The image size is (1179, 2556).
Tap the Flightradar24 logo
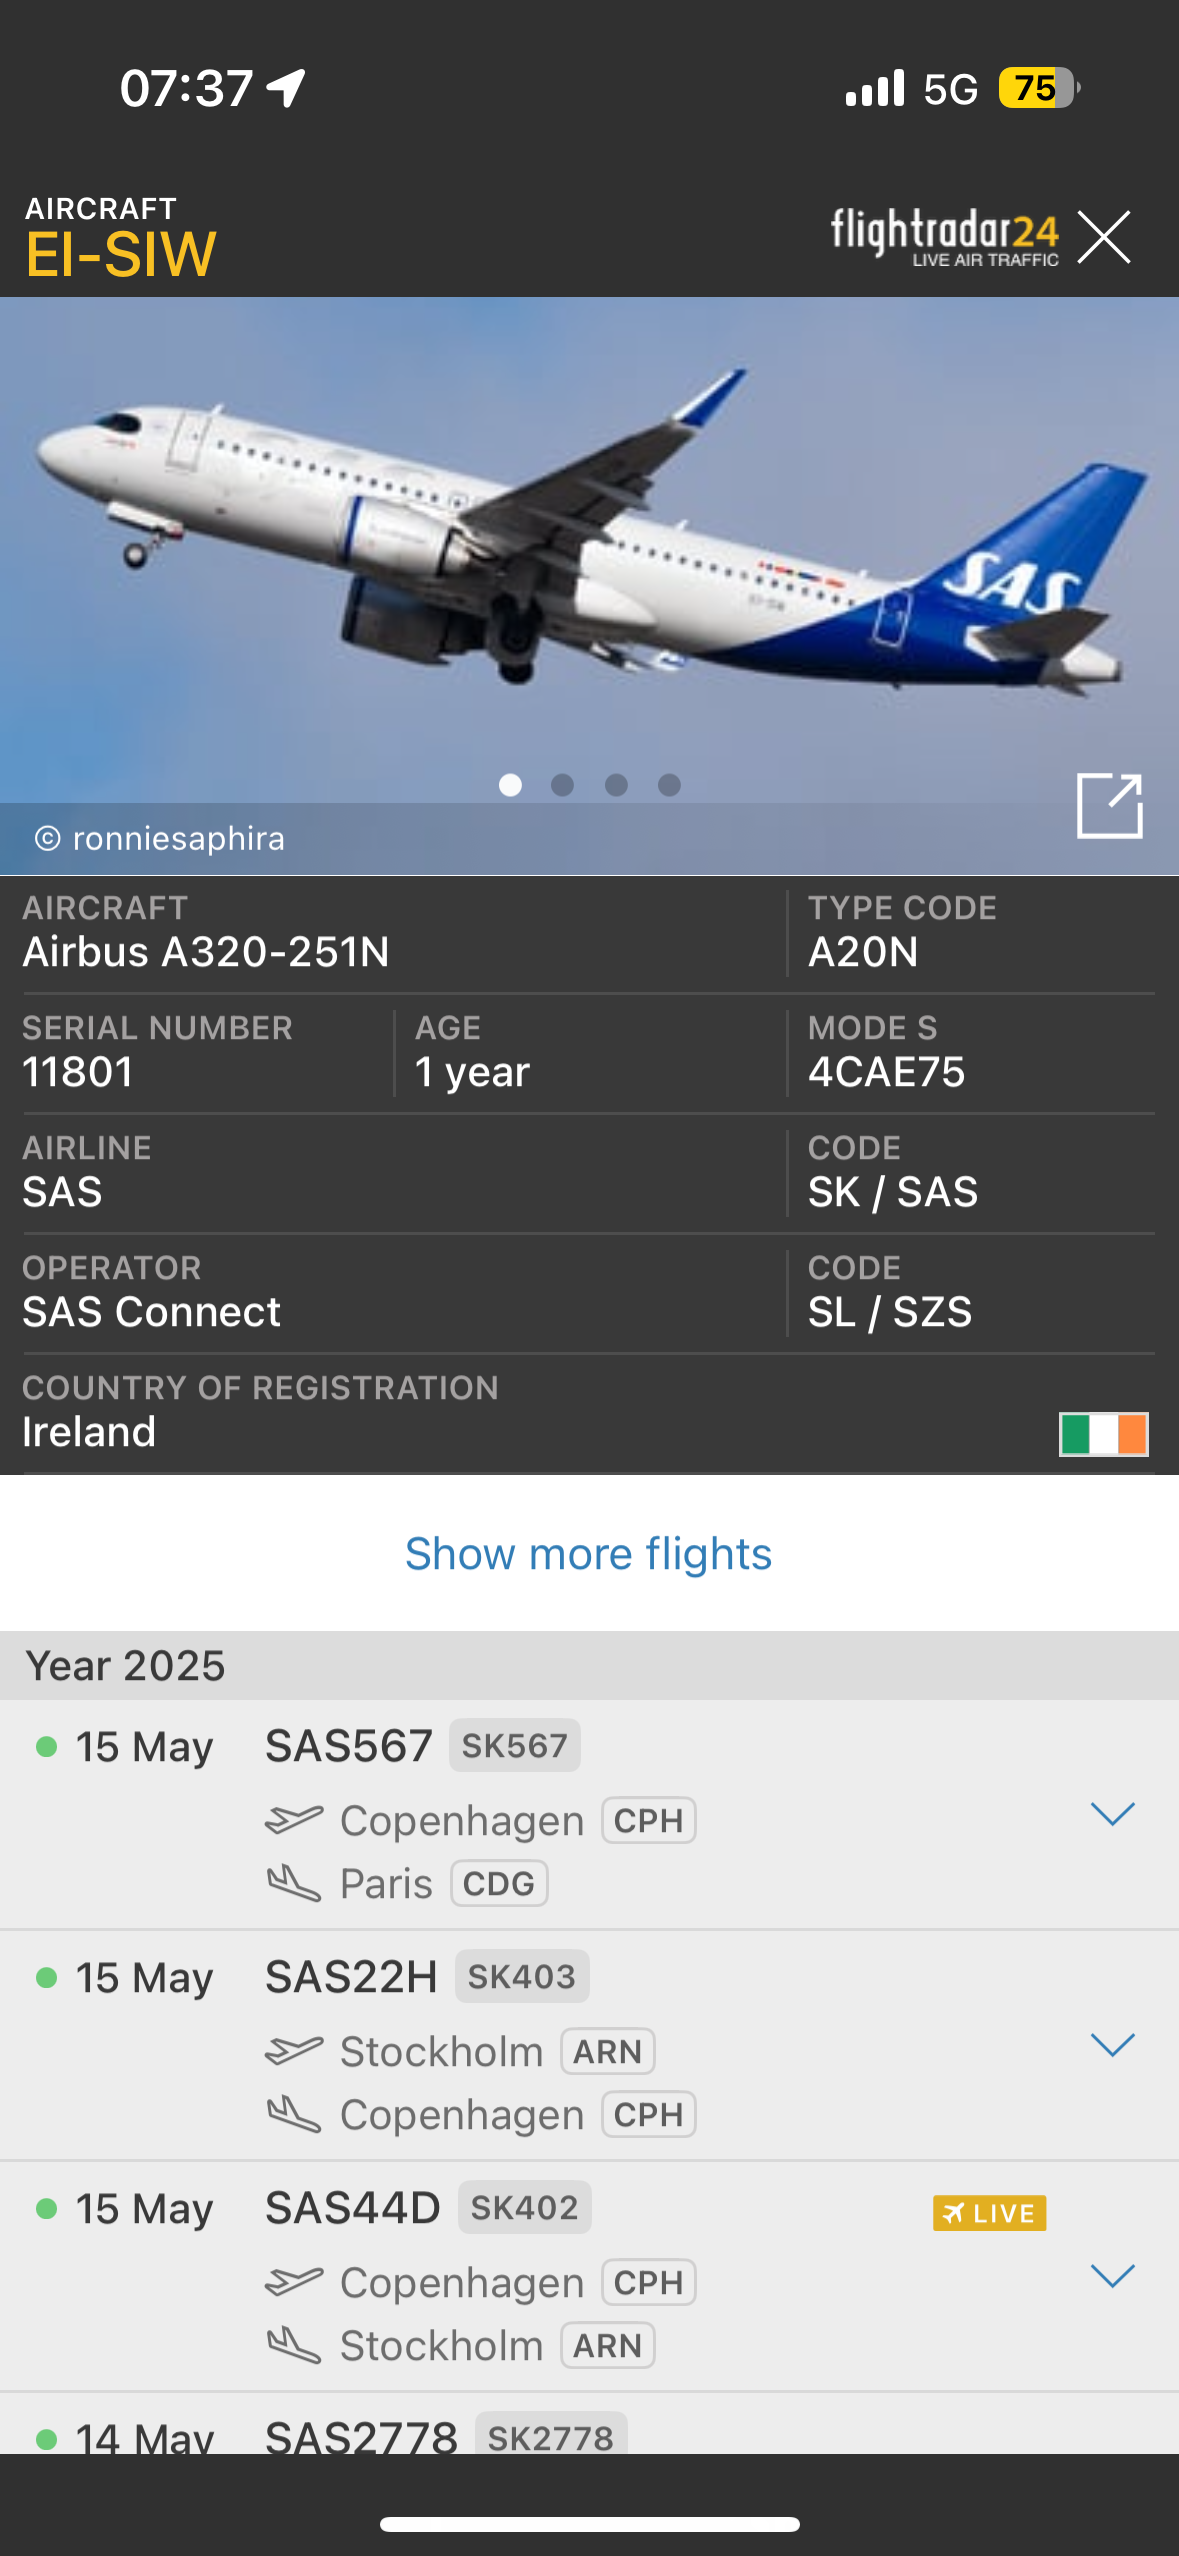pyautogui.click(x=944, y=237)
